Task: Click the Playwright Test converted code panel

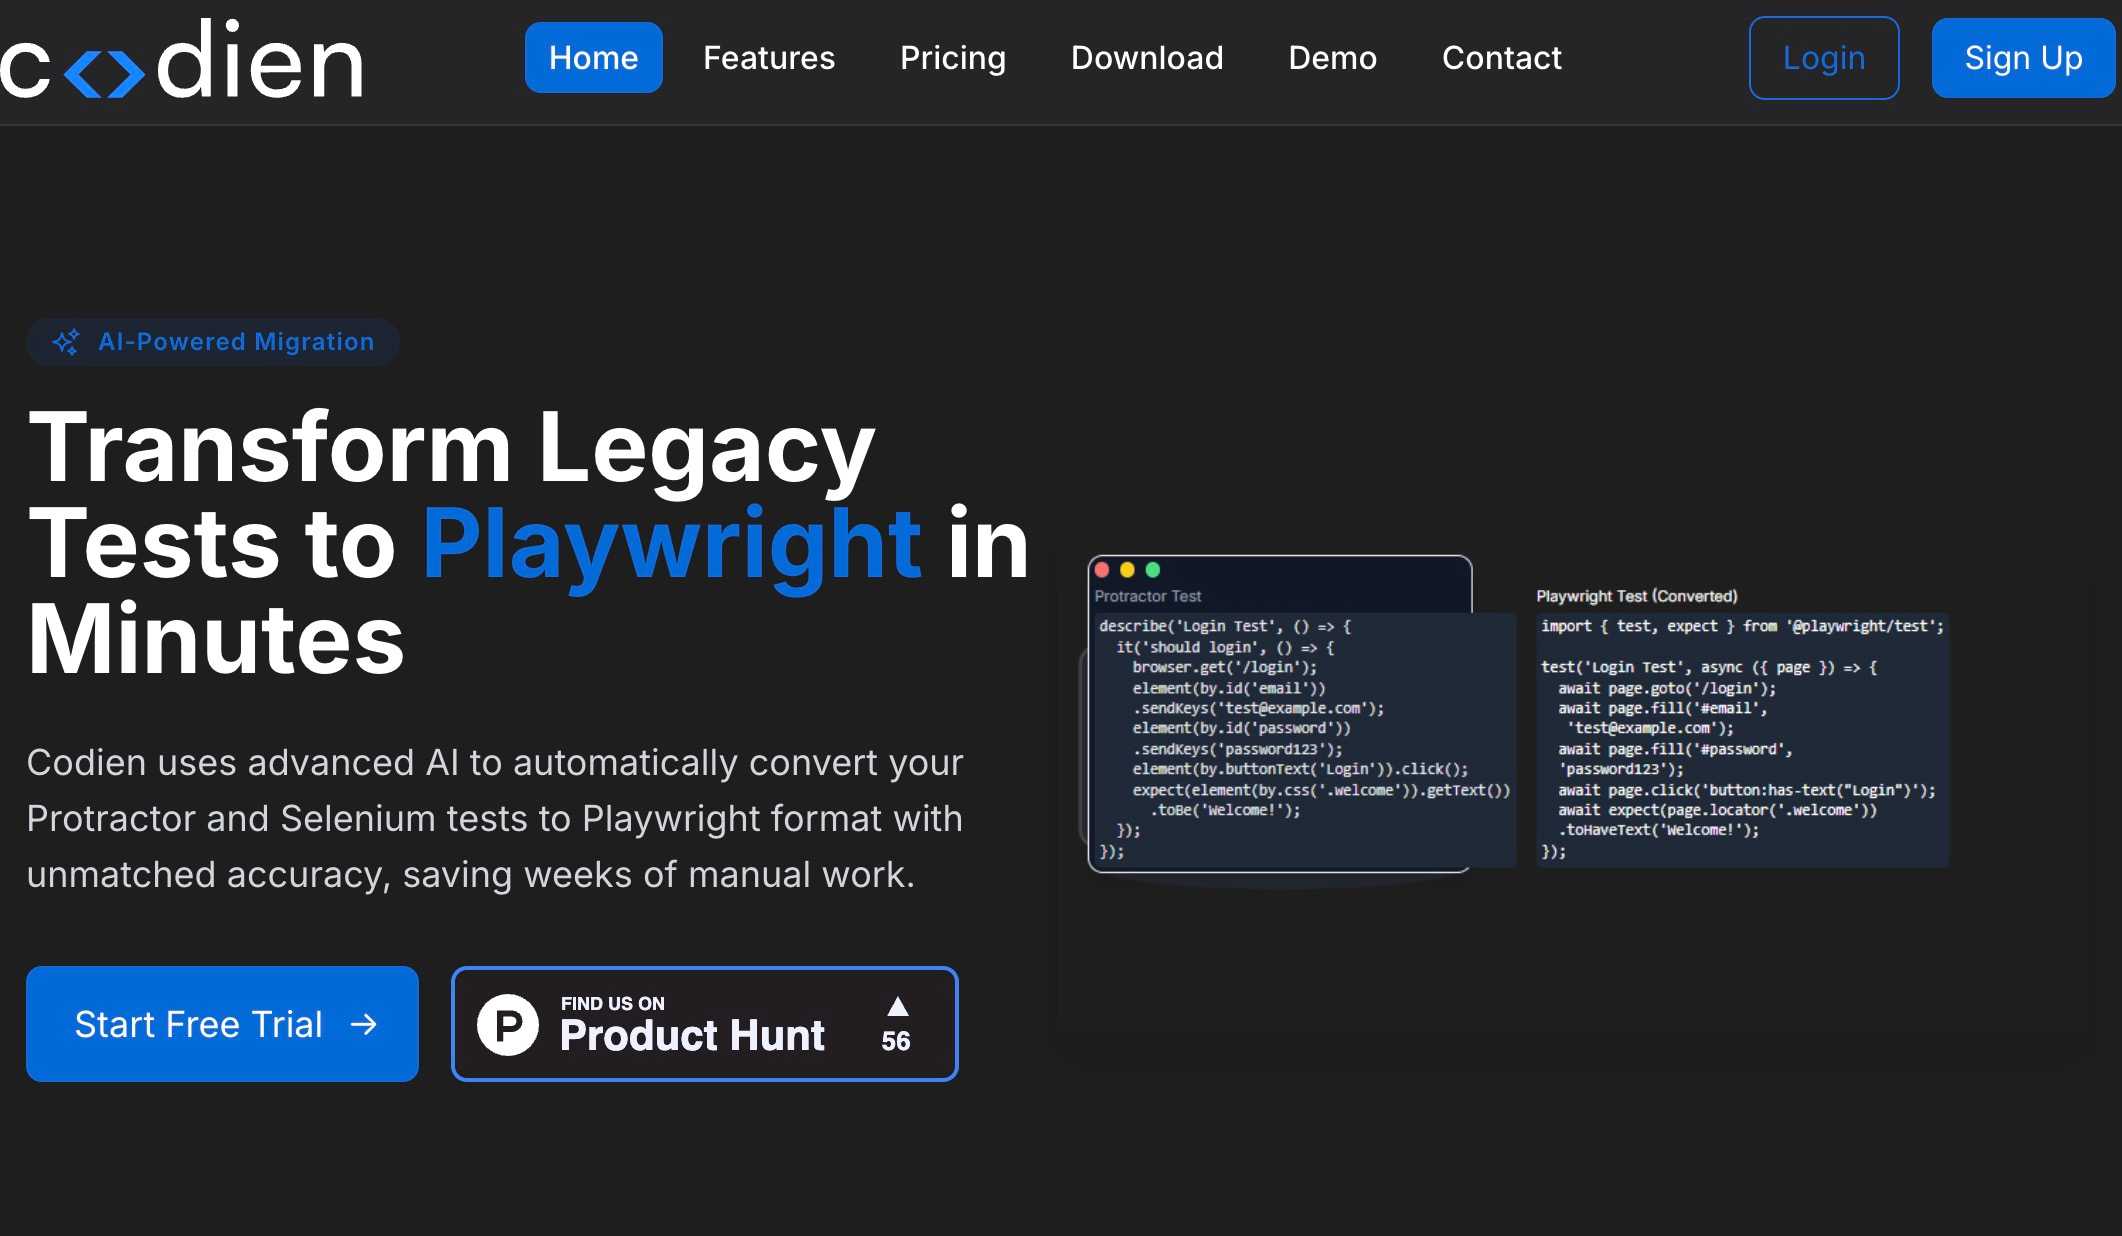Action: pyautogui.click(x=1741, y=738)
